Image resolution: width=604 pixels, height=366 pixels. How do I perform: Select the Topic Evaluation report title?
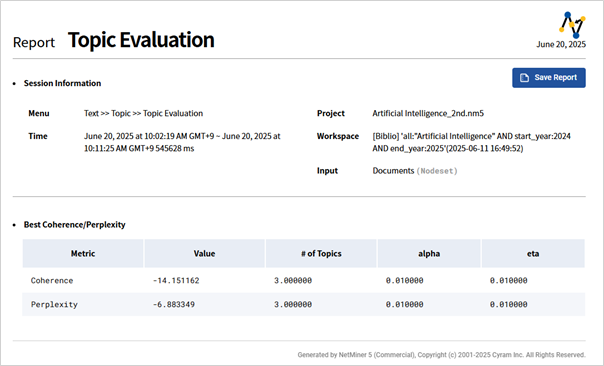[x=141, y=40]
